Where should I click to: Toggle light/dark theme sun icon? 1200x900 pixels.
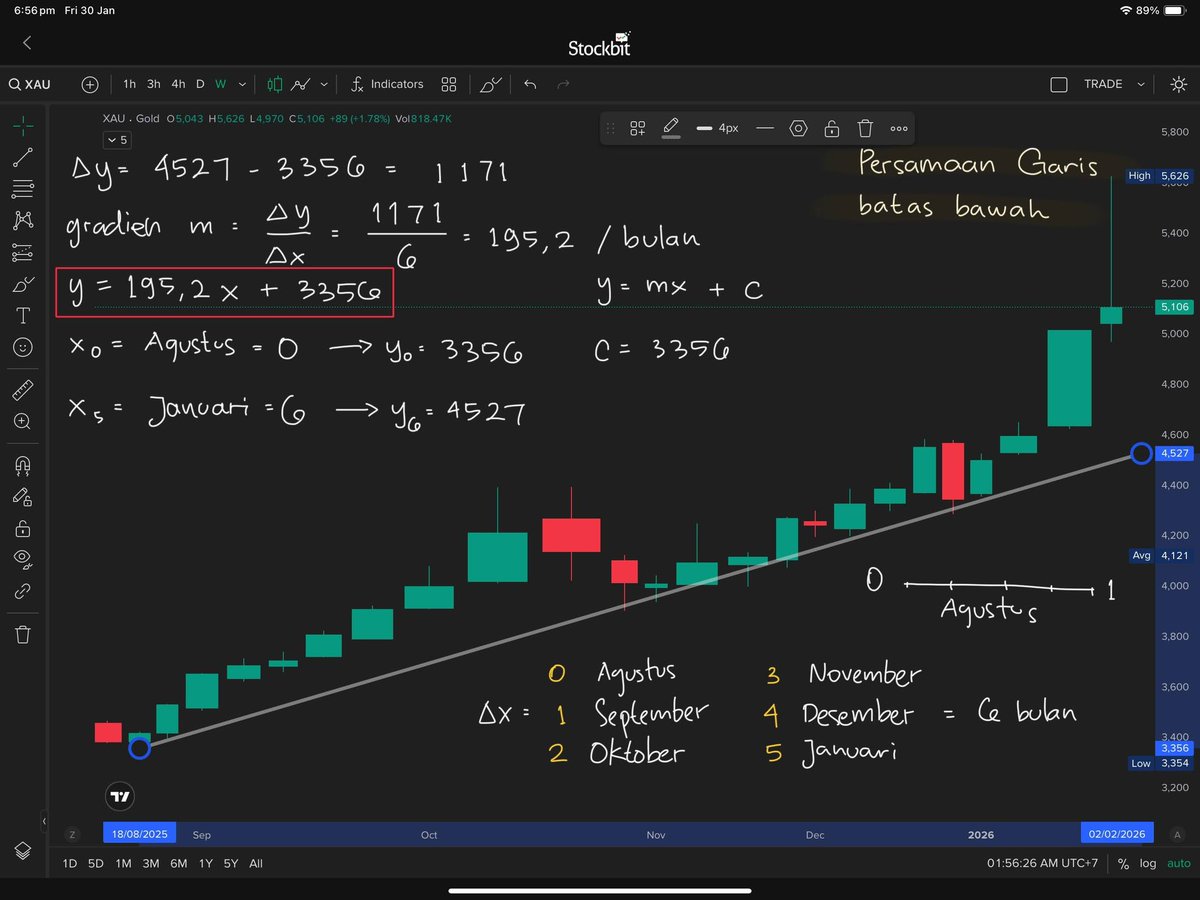1178,84
